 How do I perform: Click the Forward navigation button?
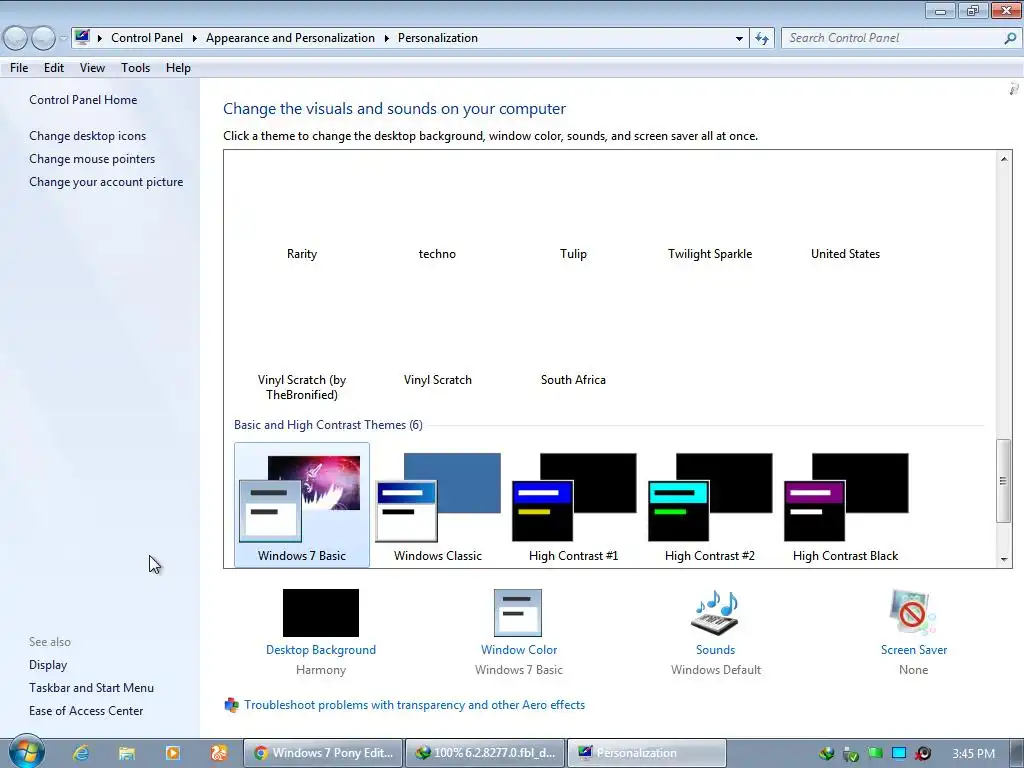coord(44,39)
